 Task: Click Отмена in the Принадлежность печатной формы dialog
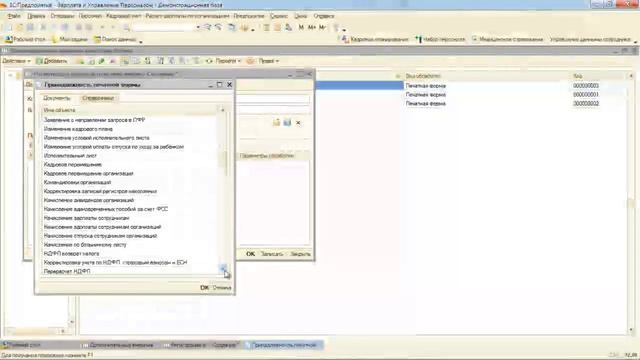pyautogui.click(x=222, y=287)
